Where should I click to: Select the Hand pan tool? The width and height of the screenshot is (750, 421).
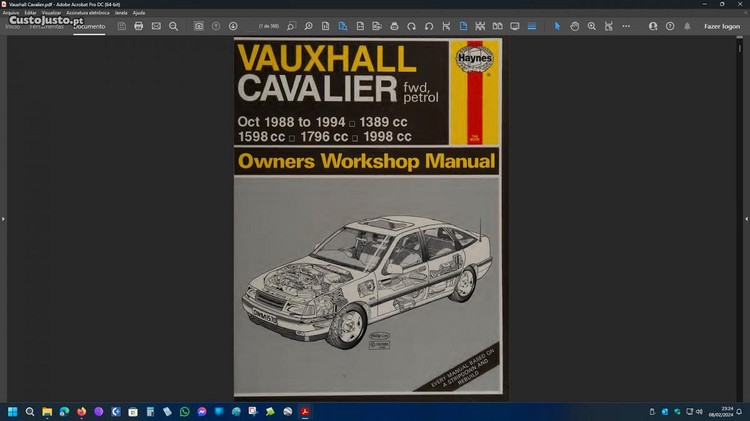[x=575, y=26]
